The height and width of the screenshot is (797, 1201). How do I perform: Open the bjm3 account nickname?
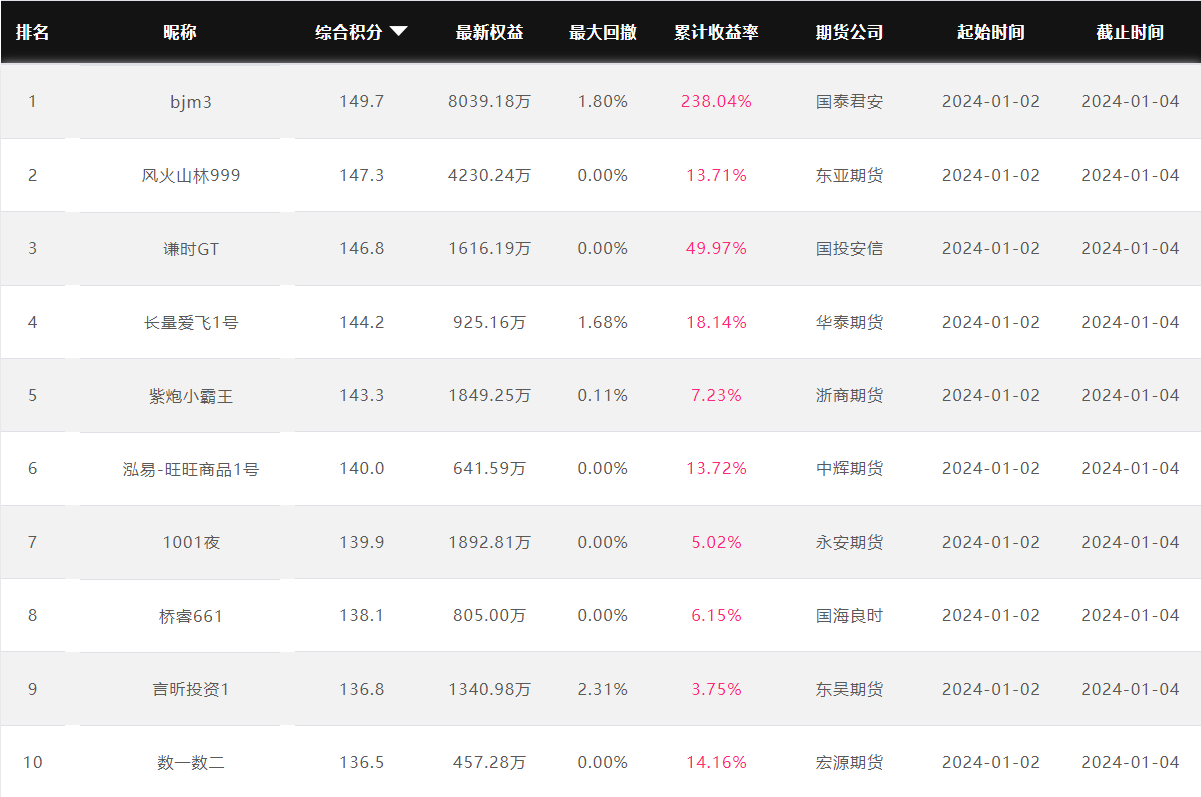pos(191,102)
